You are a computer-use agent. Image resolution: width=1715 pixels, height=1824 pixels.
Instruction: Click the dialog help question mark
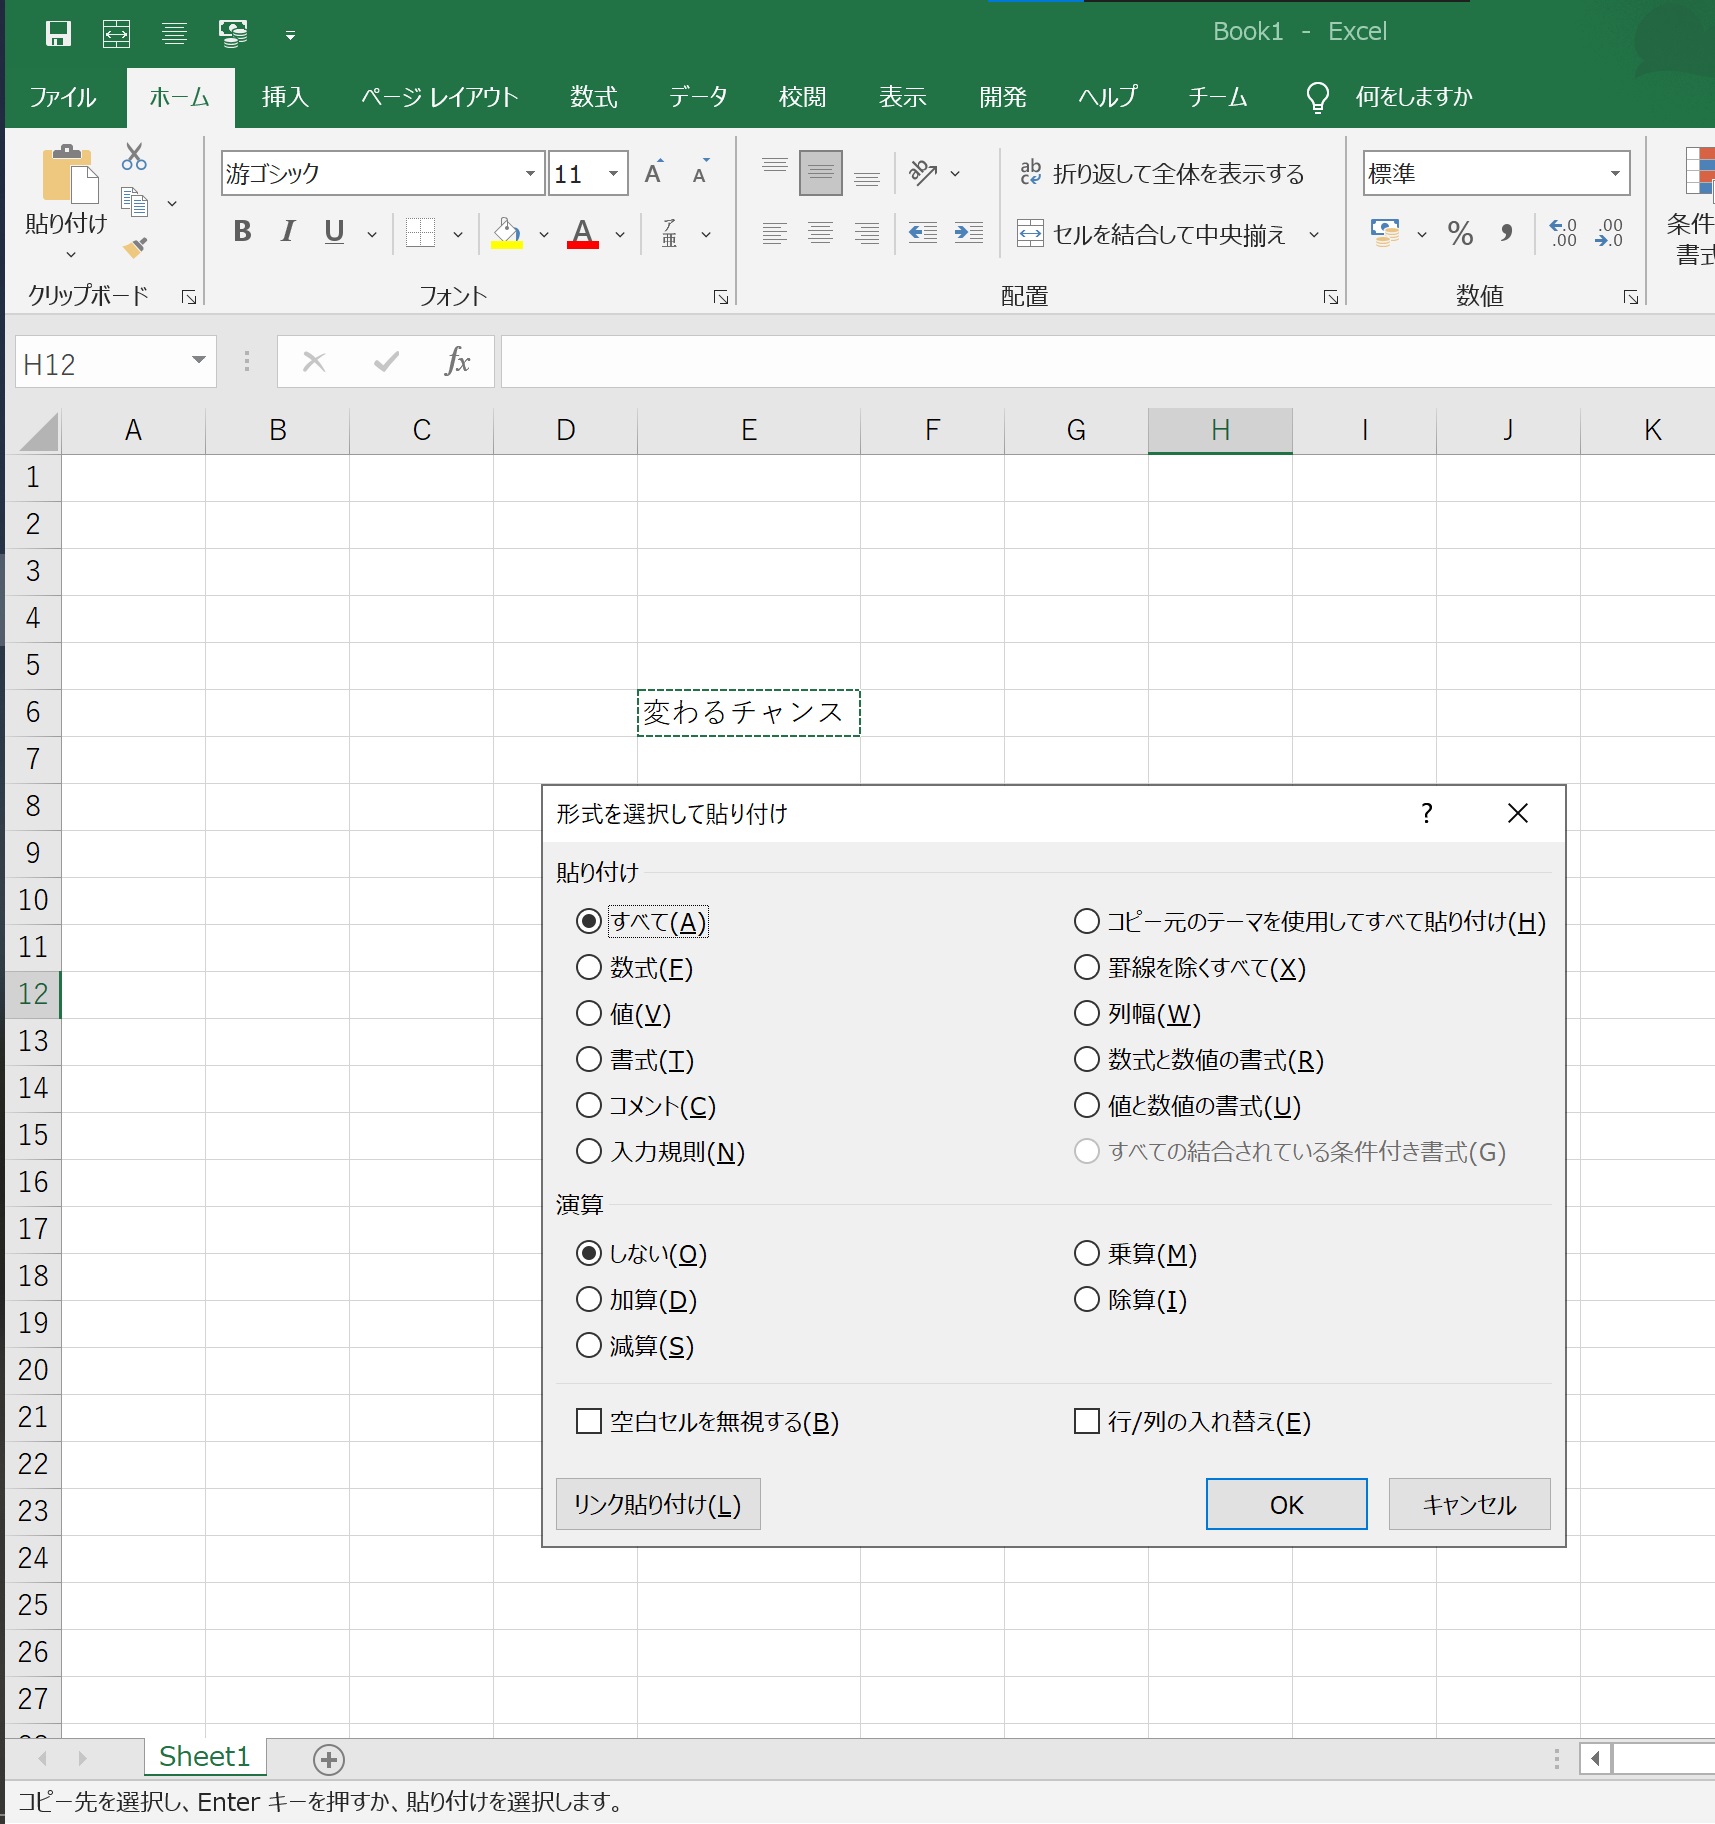point(1427,813)
